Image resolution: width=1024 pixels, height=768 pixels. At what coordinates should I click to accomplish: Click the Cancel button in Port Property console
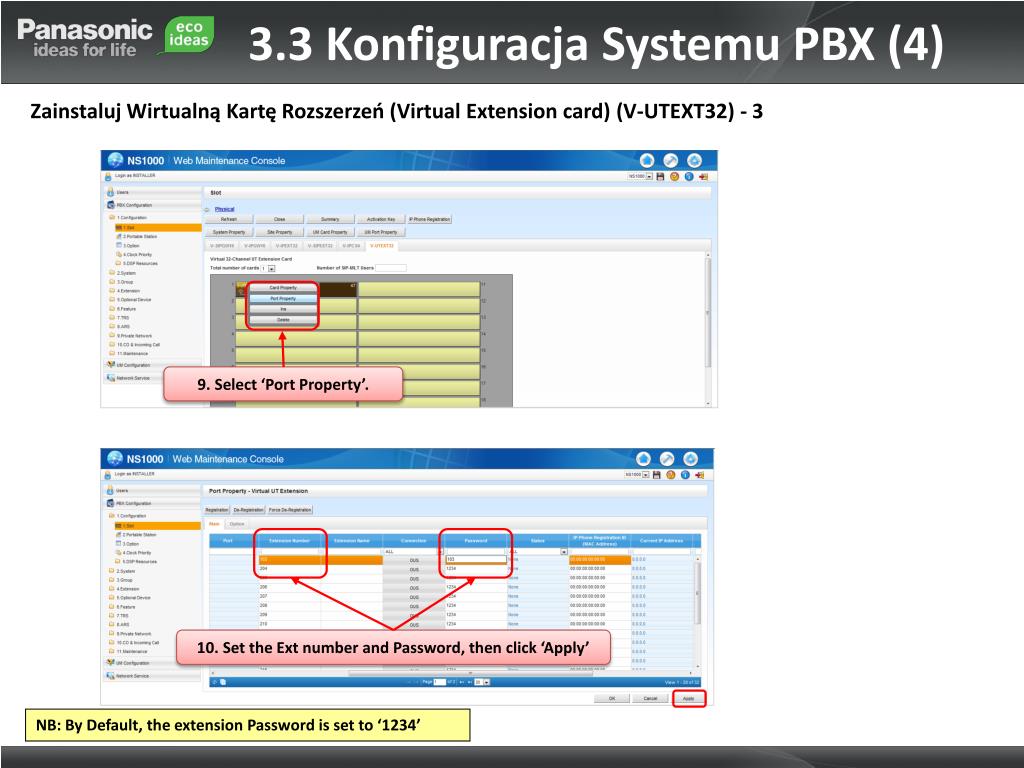[x=650, y=698]
